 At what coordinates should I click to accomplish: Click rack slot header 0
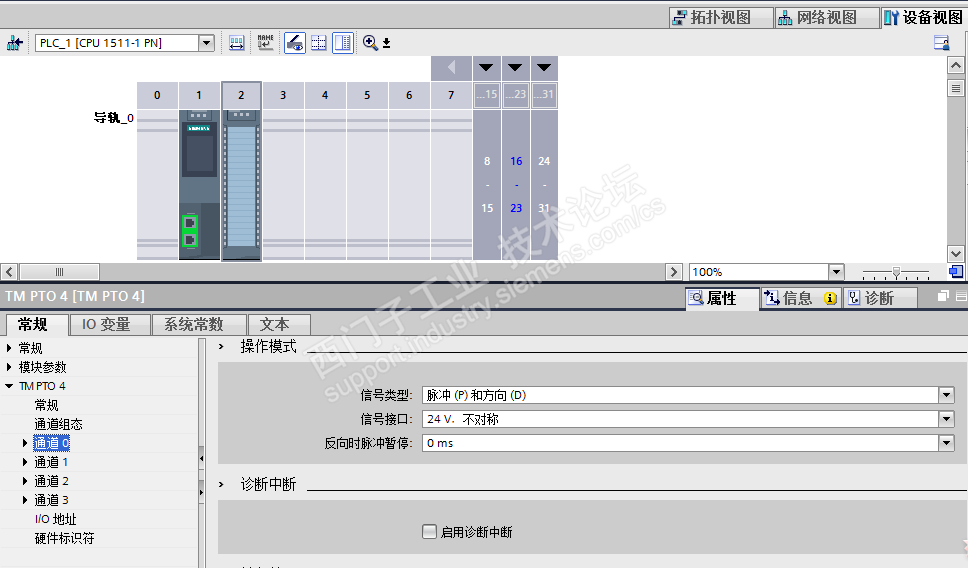pos(157,95)
